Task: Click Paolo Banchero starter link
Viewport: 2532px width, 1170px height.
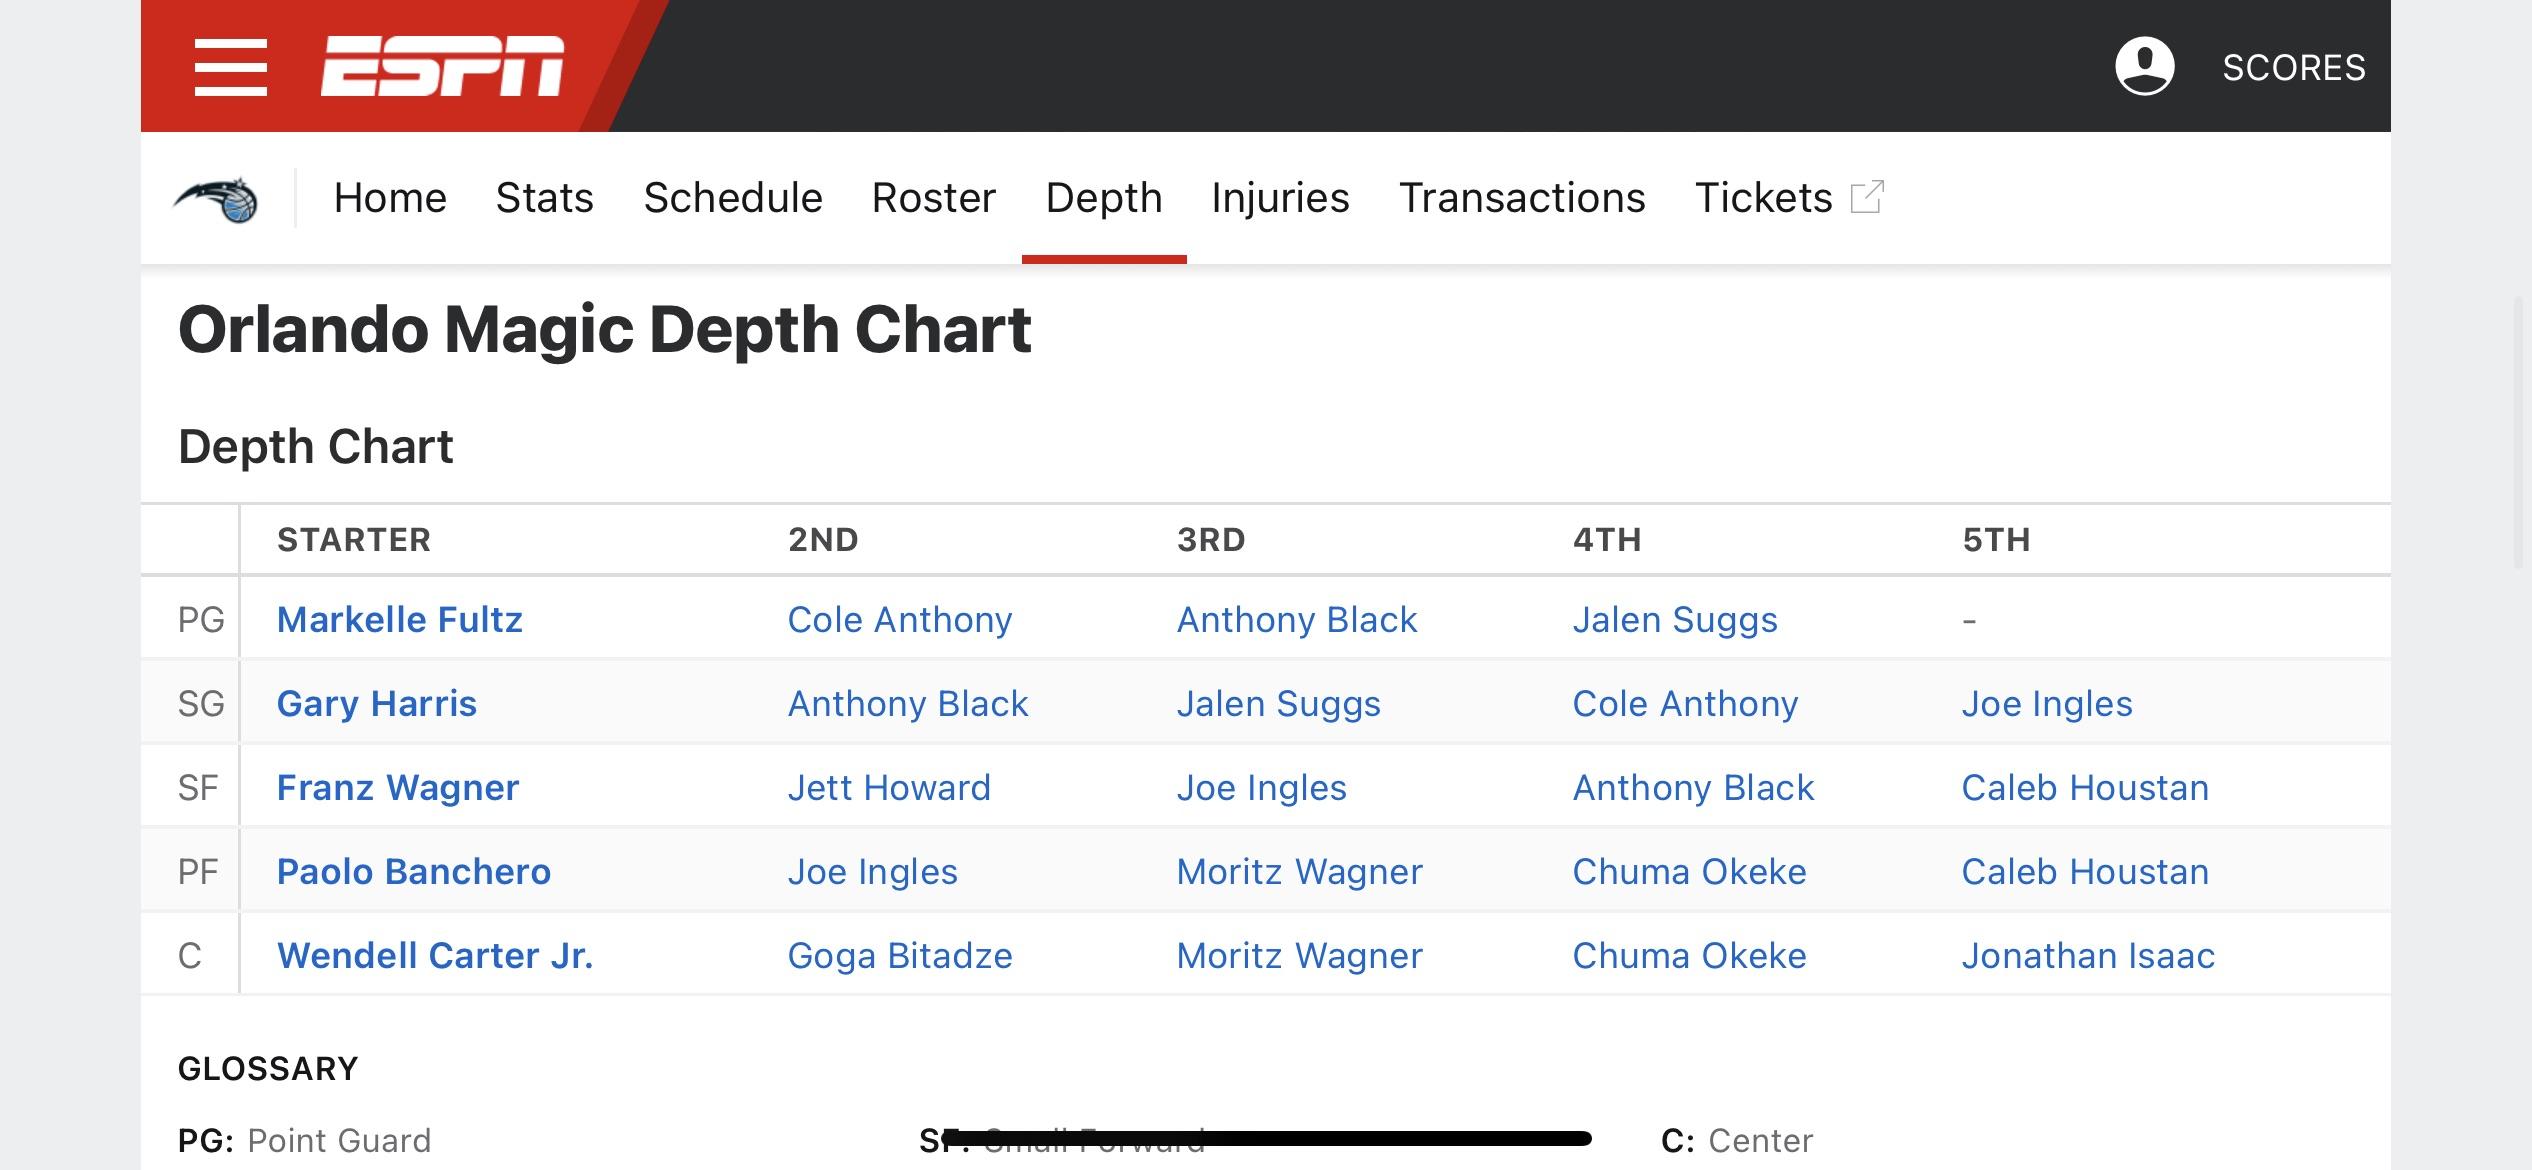Action: pos(413,872)
